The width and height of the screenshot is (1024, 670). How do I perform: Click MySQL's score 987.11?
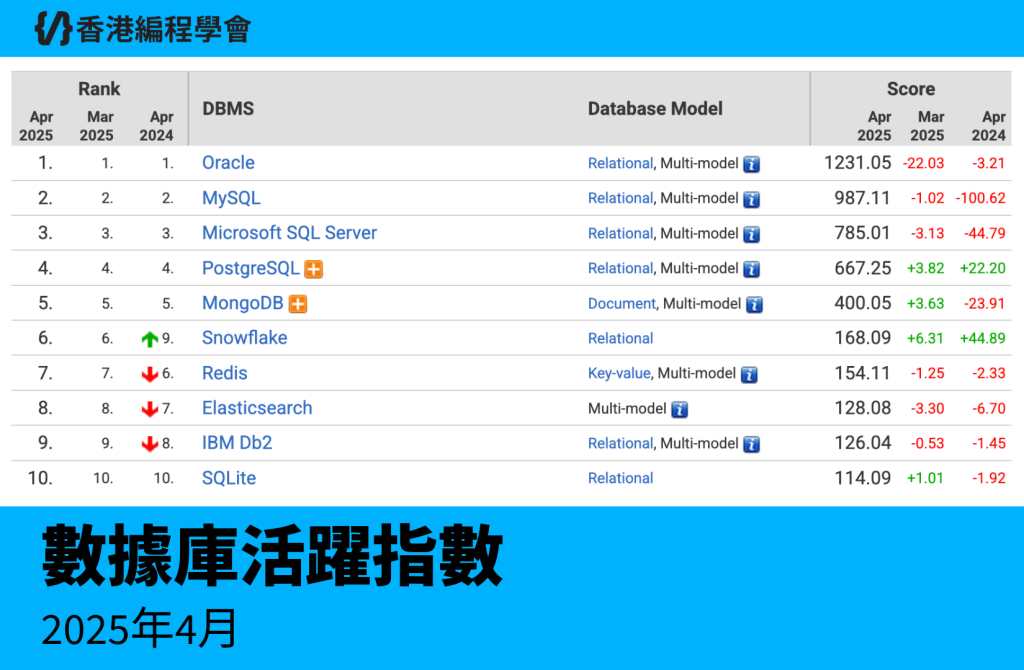tap(863, 198)
